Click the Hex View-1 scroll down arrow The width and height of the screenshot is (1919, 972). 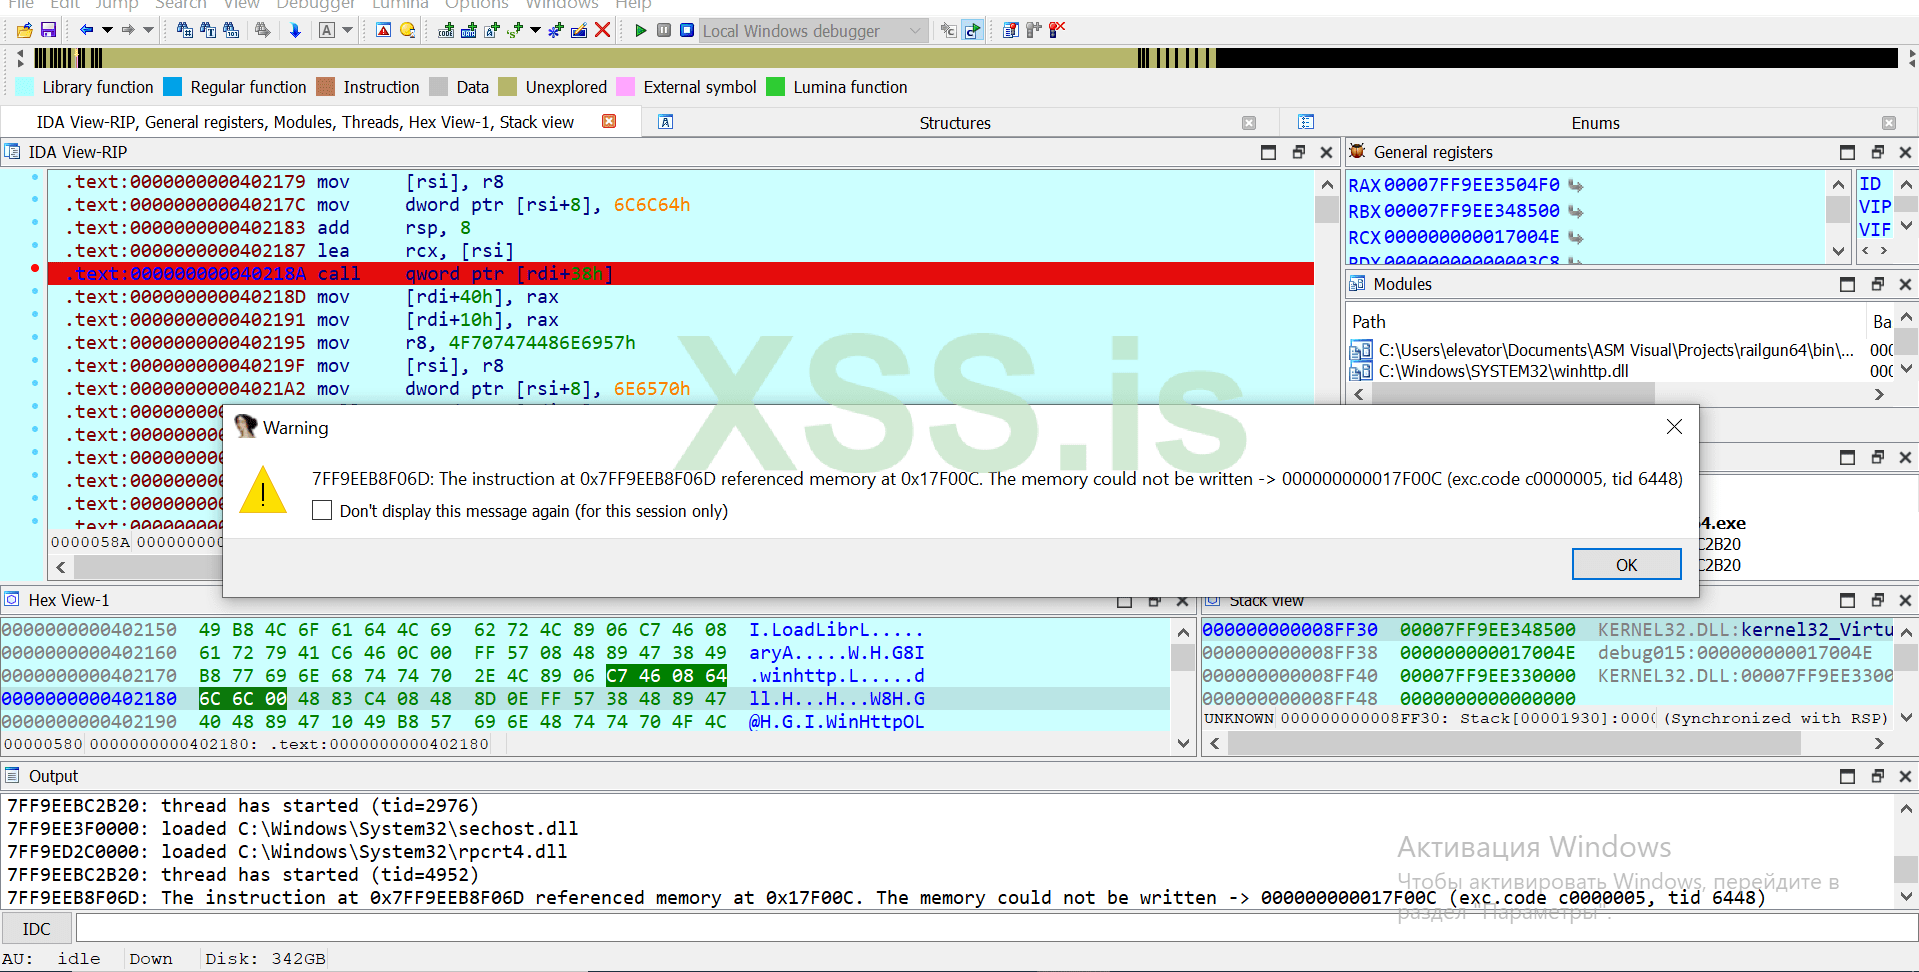1183,743
